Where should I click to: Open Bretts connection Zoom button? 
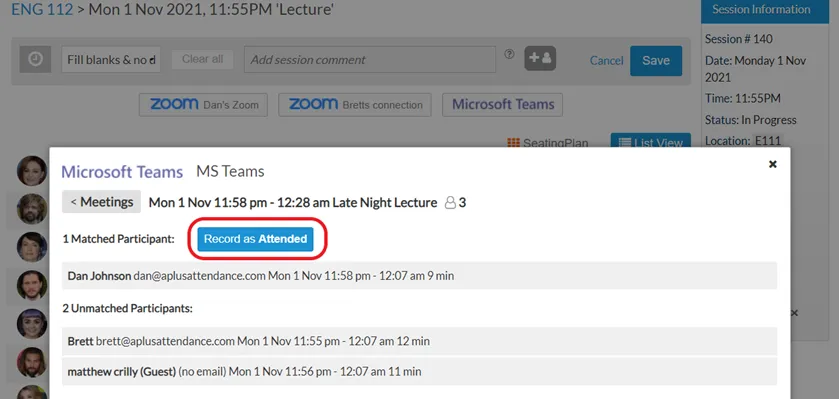355,104
